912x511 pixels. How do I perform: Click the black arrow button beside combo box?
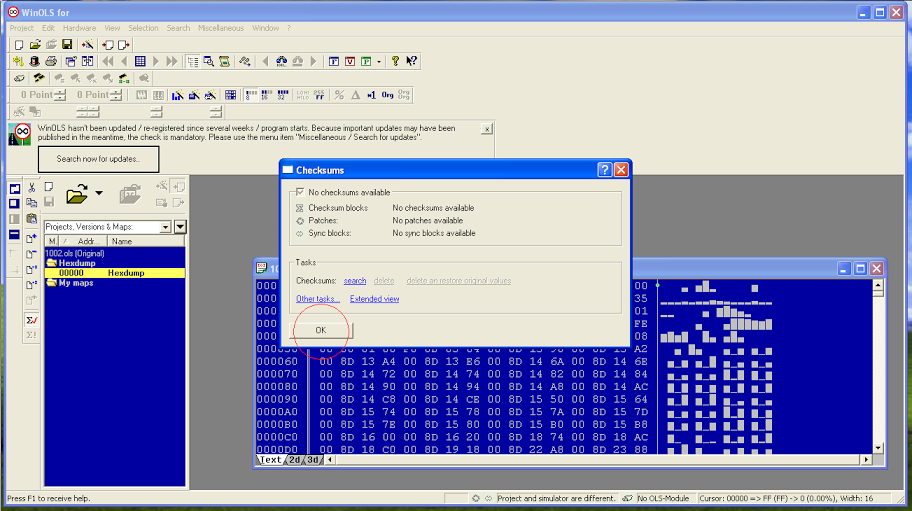180,227
